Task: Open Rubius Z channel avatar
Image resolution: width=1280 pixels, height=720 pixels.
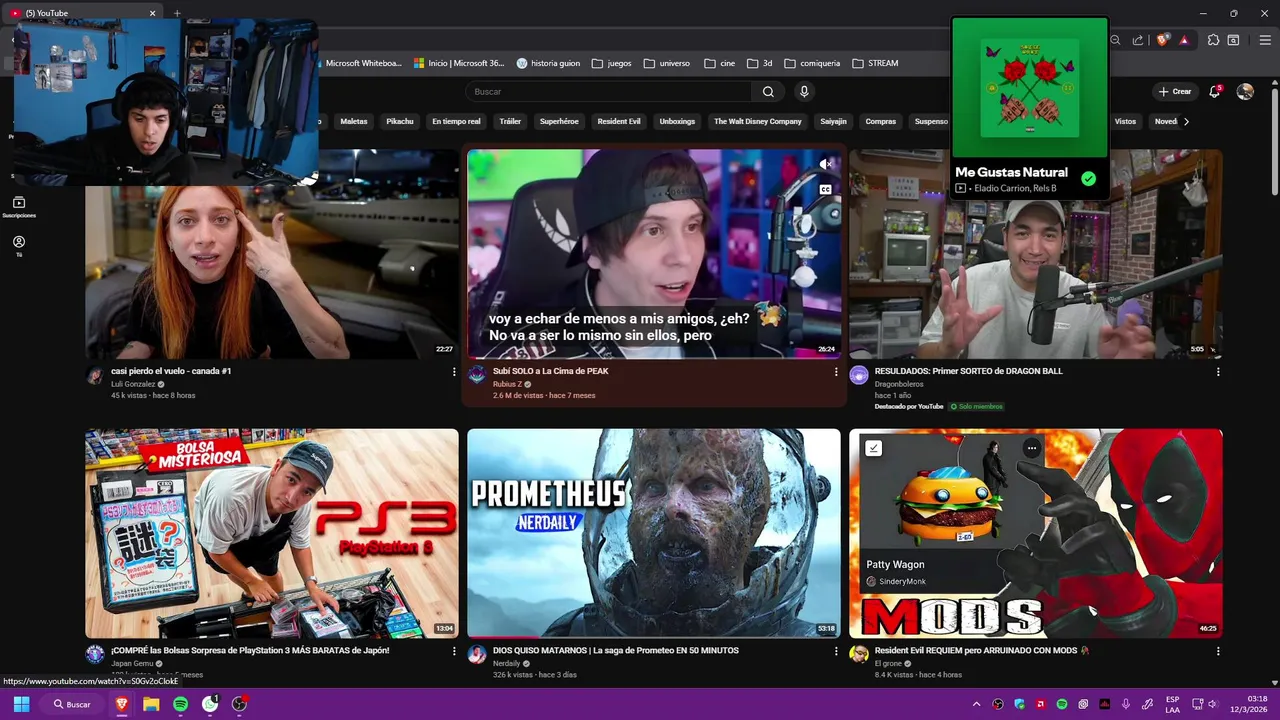Action: (x=477, y=375)
